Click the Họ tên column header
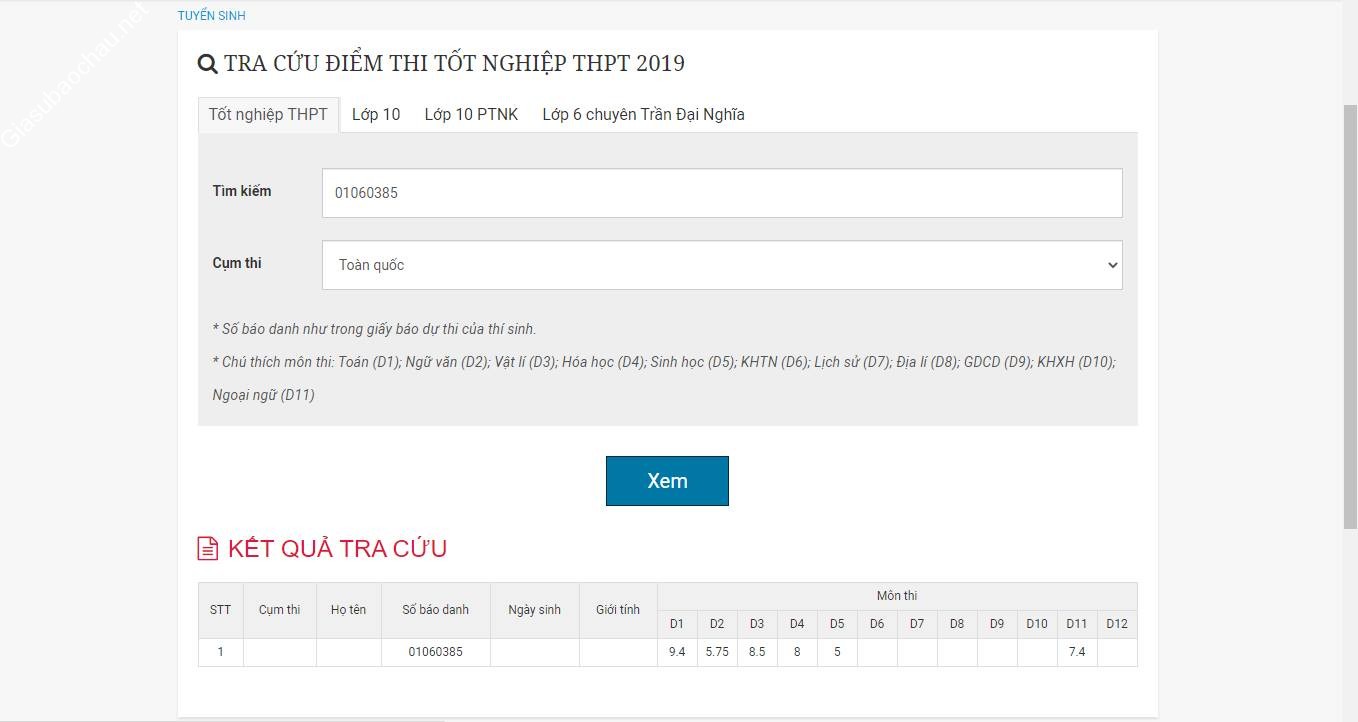The image size is (1358, 722). (x=349, y=610)
